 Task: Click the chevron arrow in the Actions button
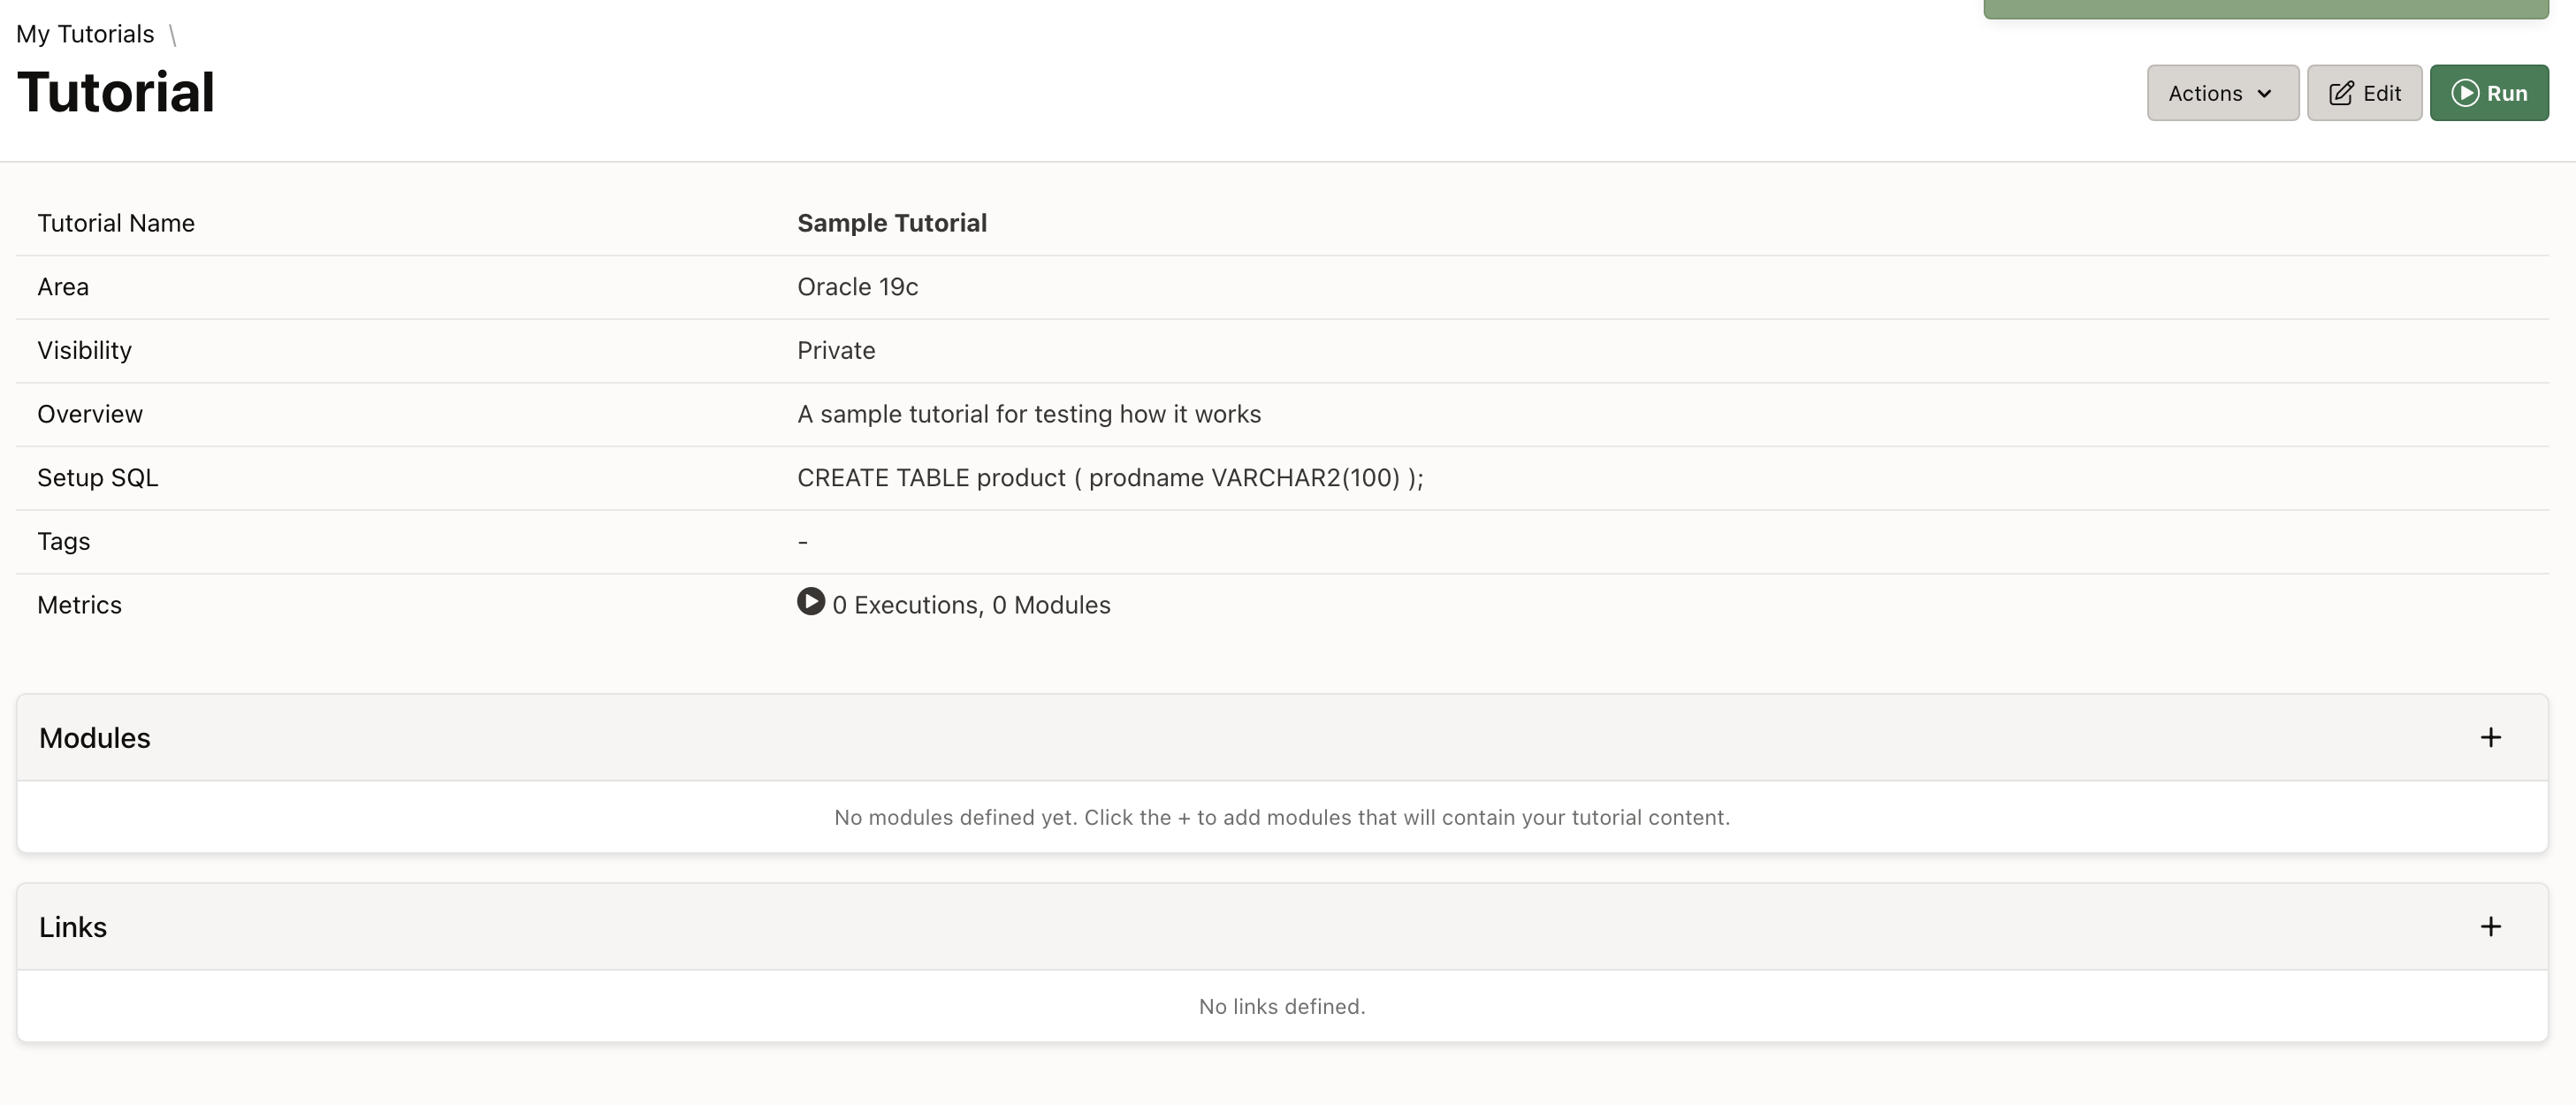coord(2265,93)
